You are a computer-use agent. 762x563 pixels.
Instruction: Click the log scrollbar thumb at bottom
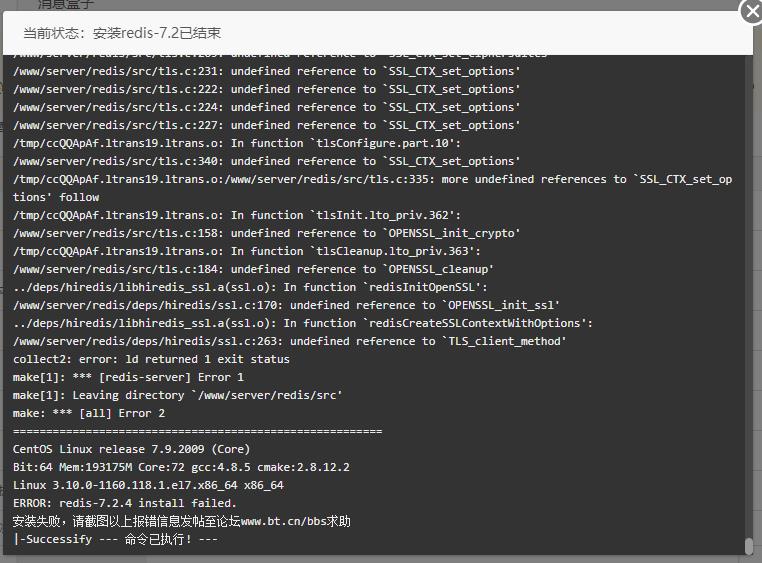(x=748, y=546)
